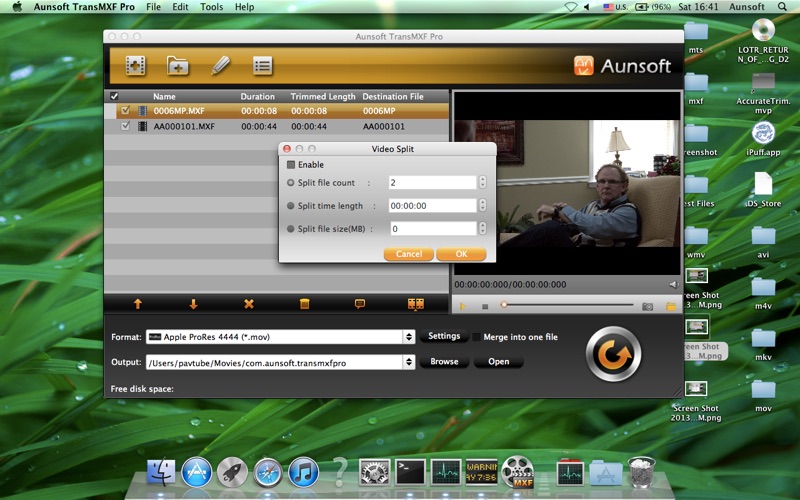The image size is (800, 500).
Task: Open the properties speech-bubble icon
Action: [360, 304]
